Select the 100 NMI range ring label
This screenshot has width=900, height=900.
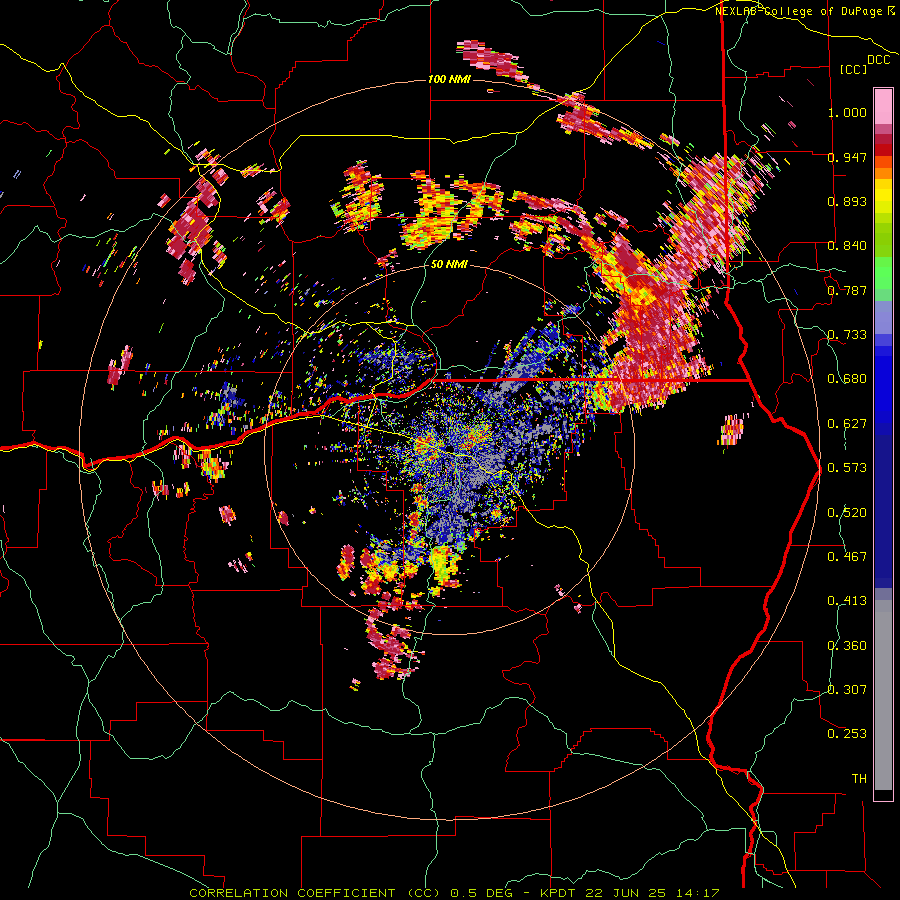pos(449,79)
